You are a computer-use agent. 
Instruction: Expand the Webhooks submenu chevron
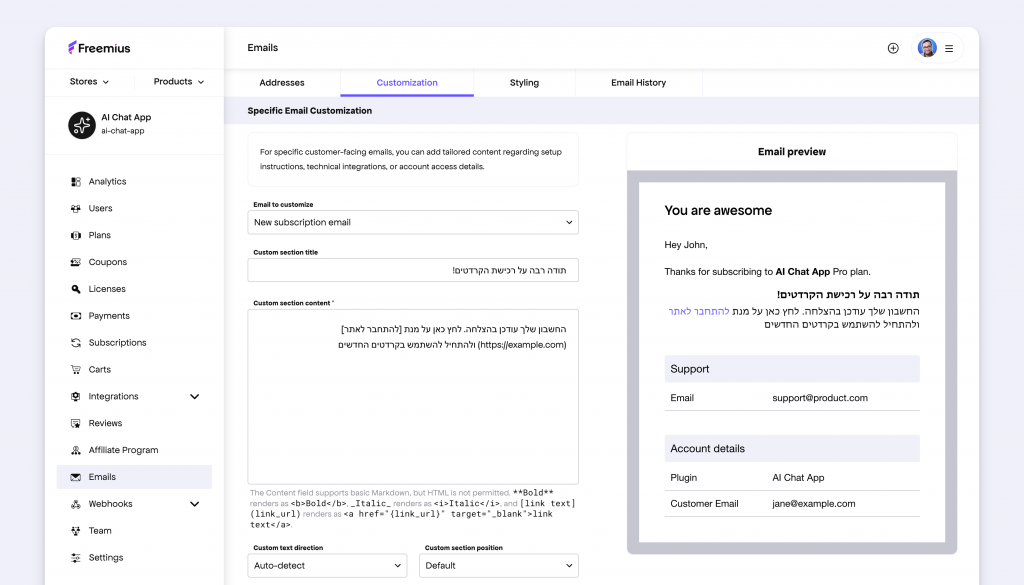pos(195,504)
